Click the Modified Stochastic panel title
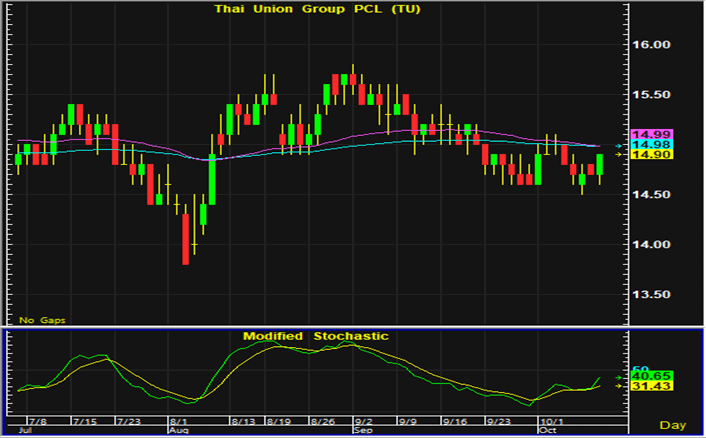706x438 pixels. point(315,336)
